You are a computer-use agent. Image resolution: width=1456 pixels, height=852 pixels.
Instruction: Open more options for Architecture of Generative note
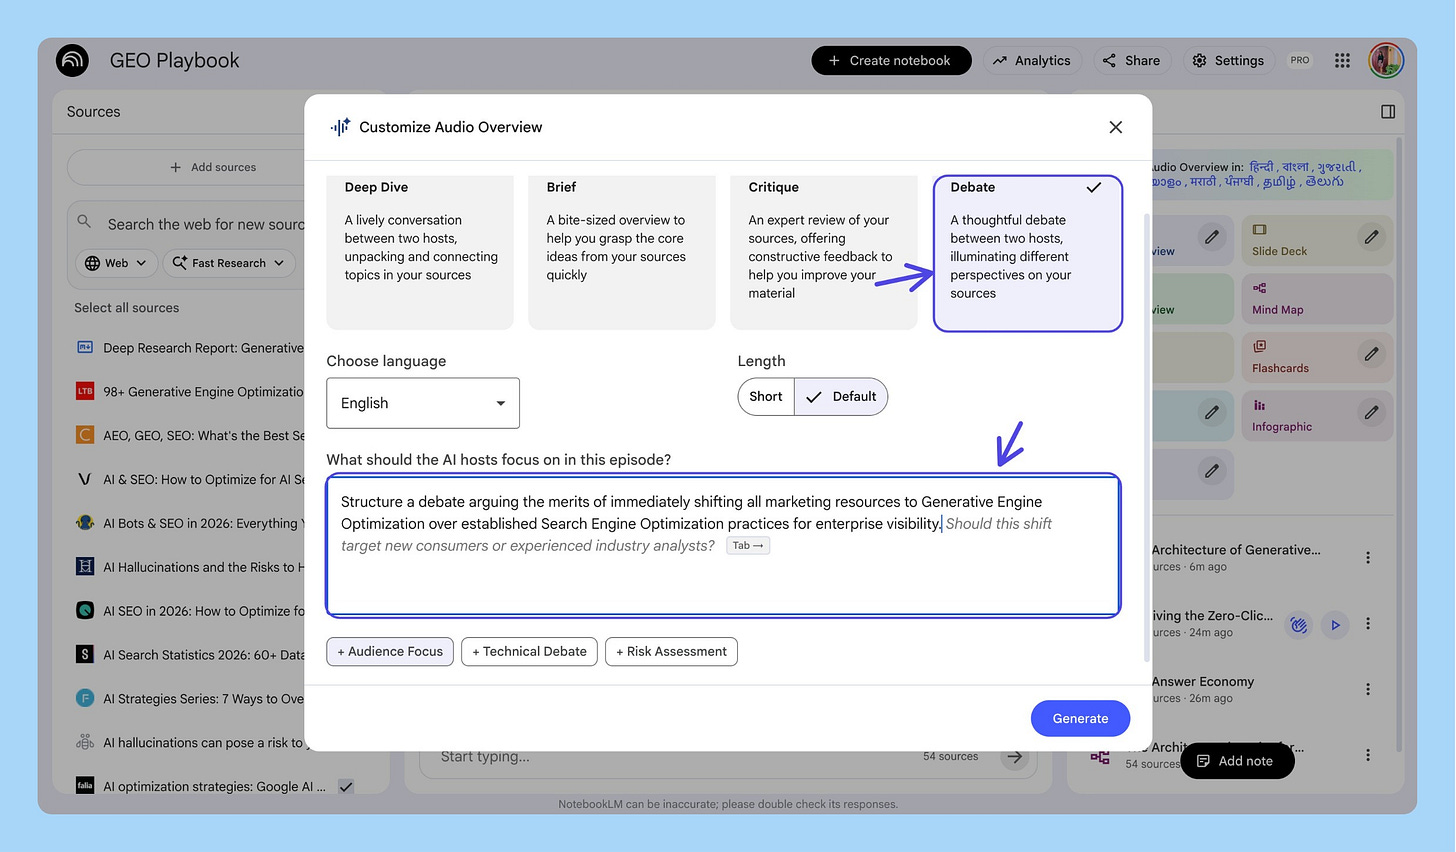(1368, 558)
